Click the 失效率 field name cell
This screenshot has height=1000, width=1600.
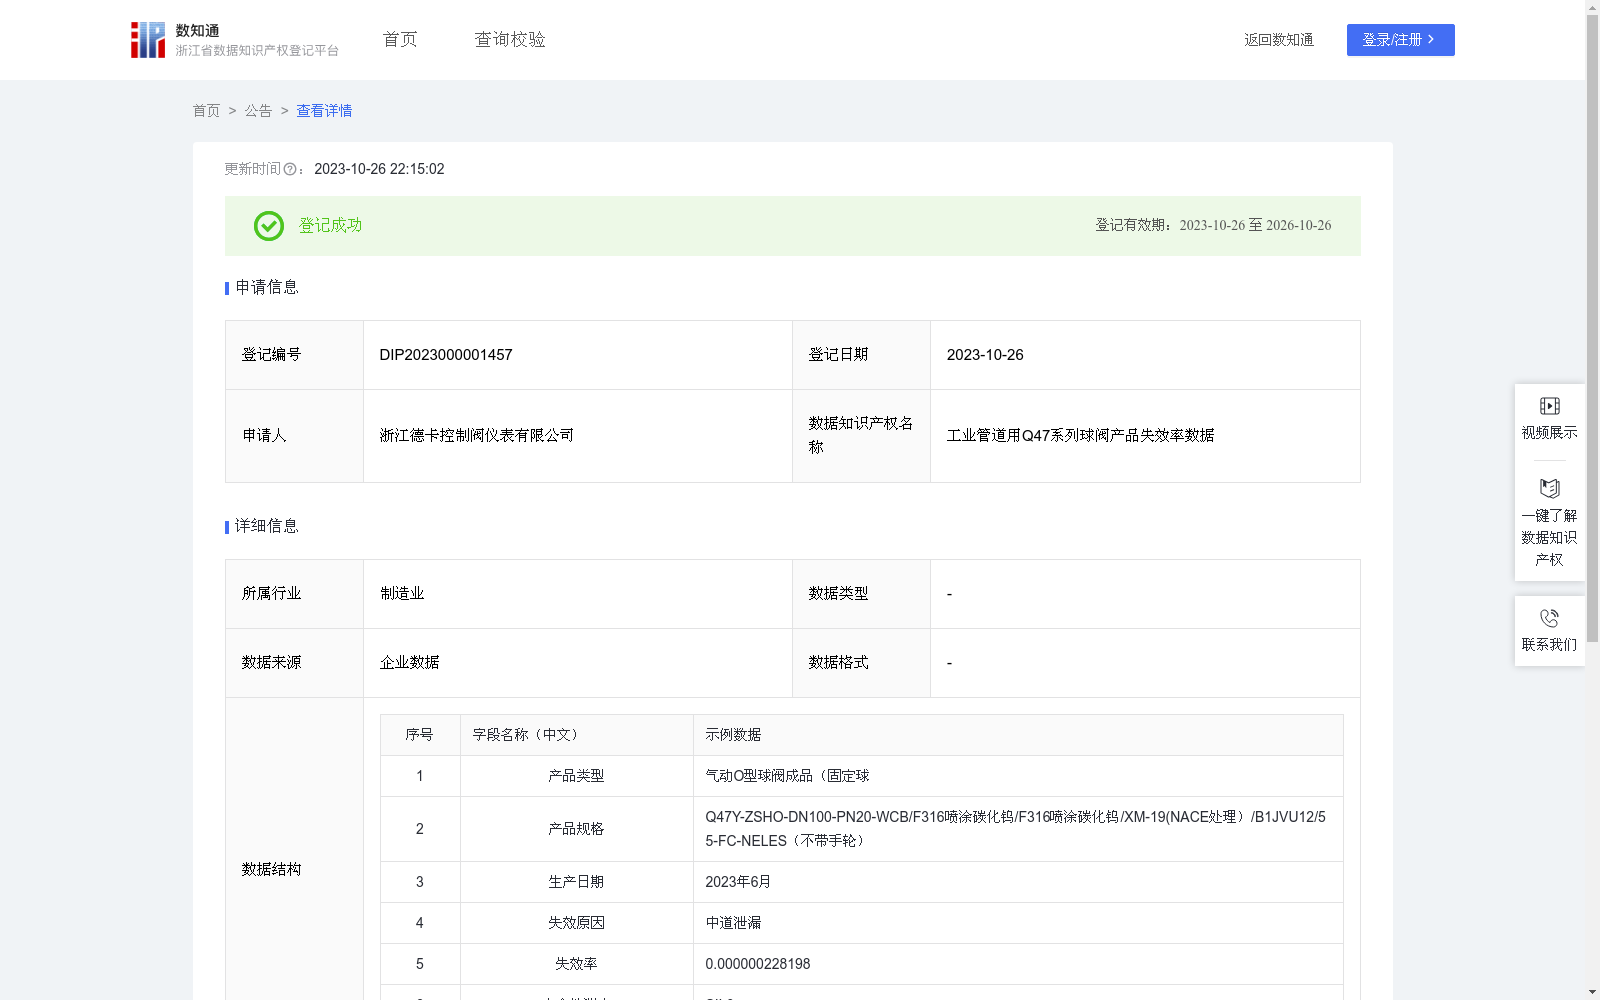click(576, 964)
